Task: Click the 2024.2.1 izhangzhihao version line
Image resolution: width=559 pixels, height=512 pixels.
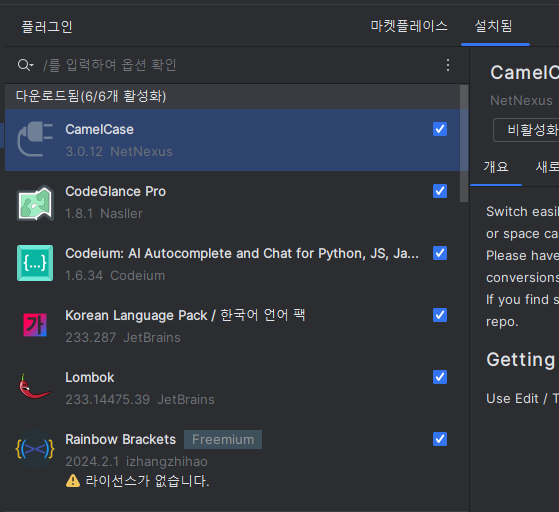Action: click(x=136, y=462)
